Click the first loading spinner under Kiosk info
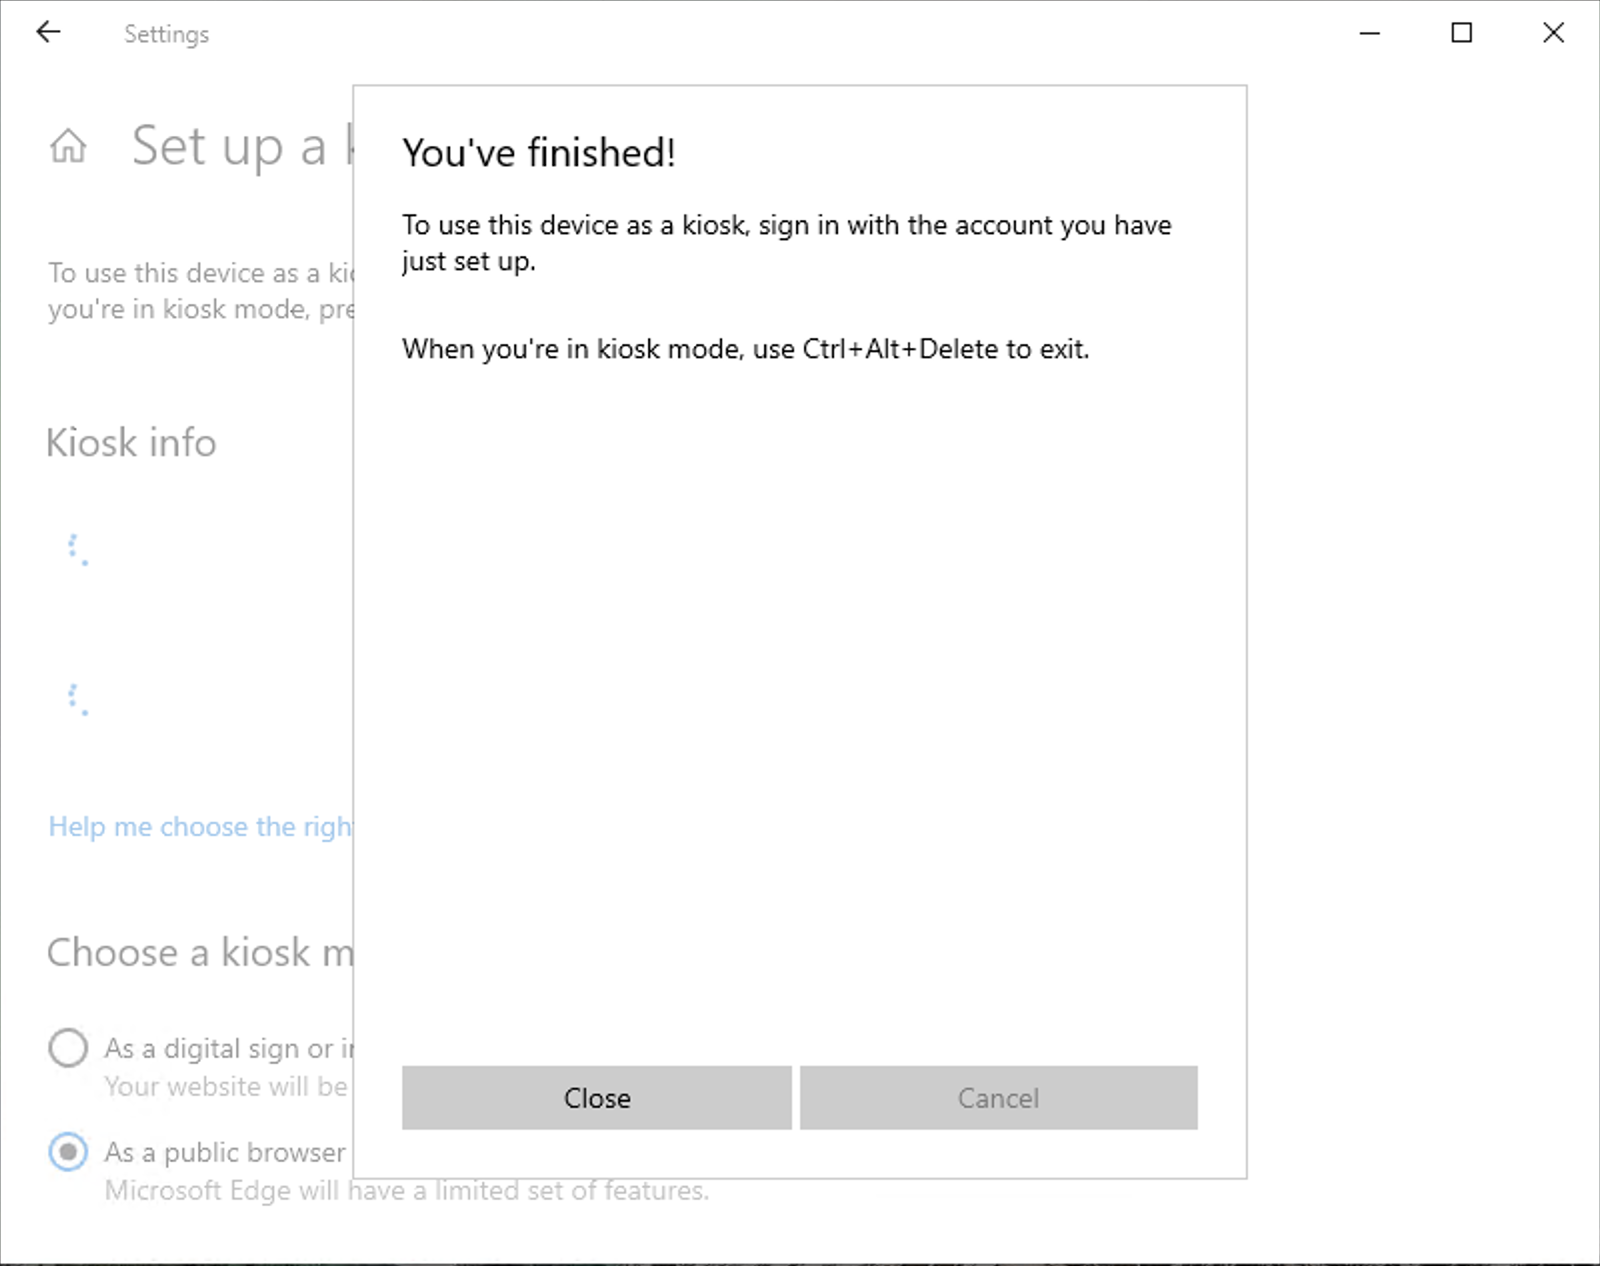 coord(77,549)
